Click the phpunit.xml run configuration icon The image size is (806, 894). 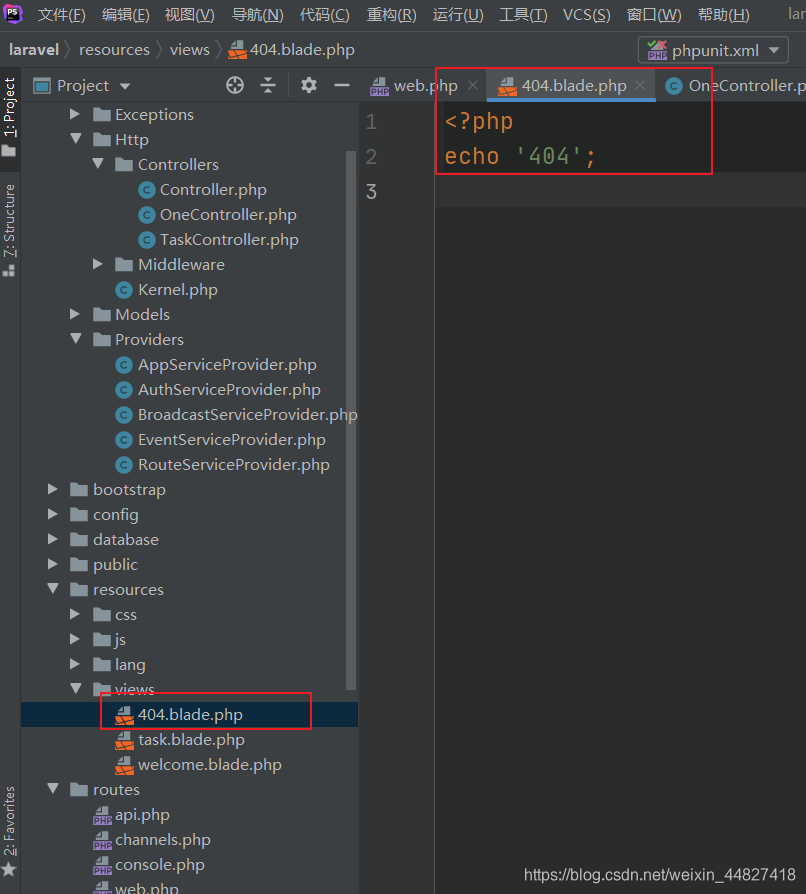(x=657, y=50)
